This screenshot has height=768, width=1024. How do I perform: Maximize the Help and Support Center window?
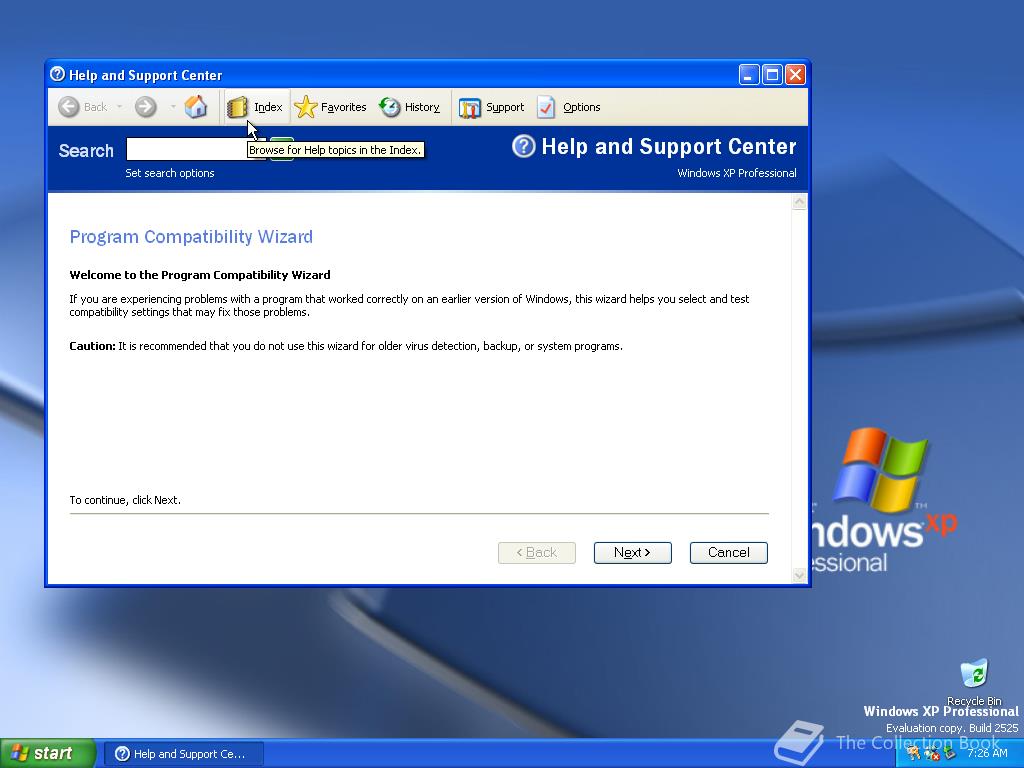click(772, 75)
